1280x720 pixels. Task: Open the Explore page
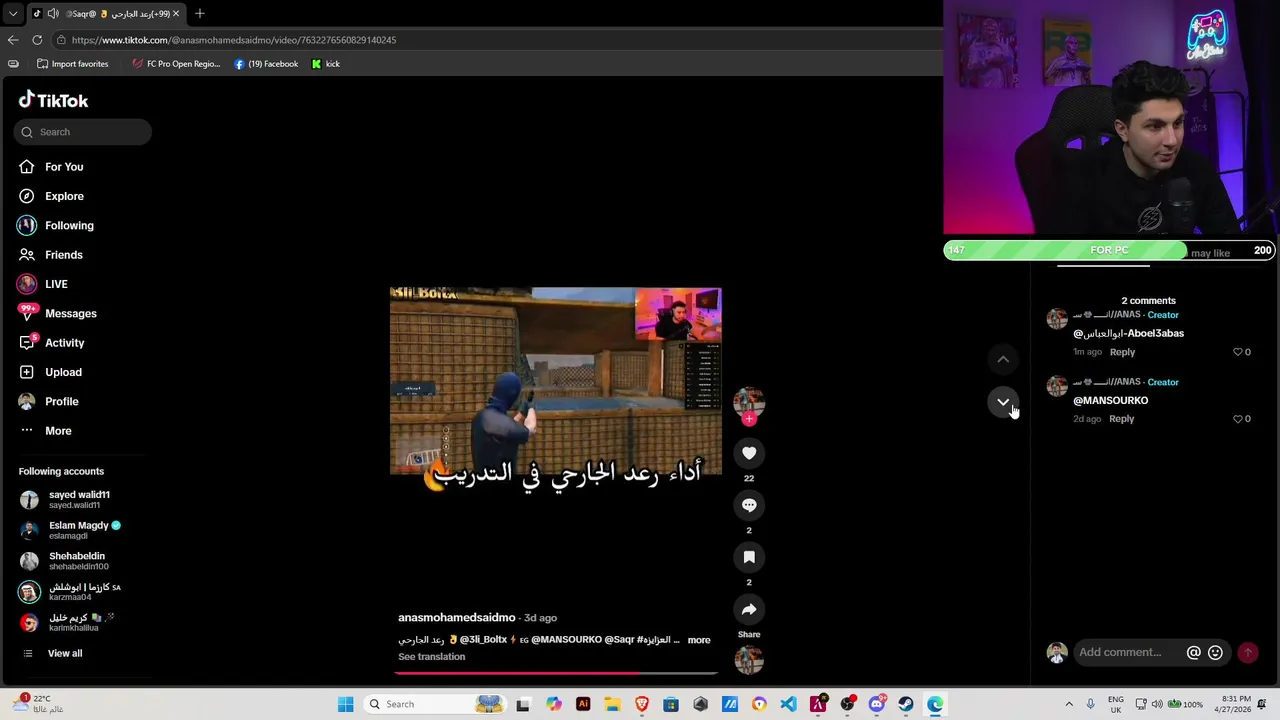point(64,196)
